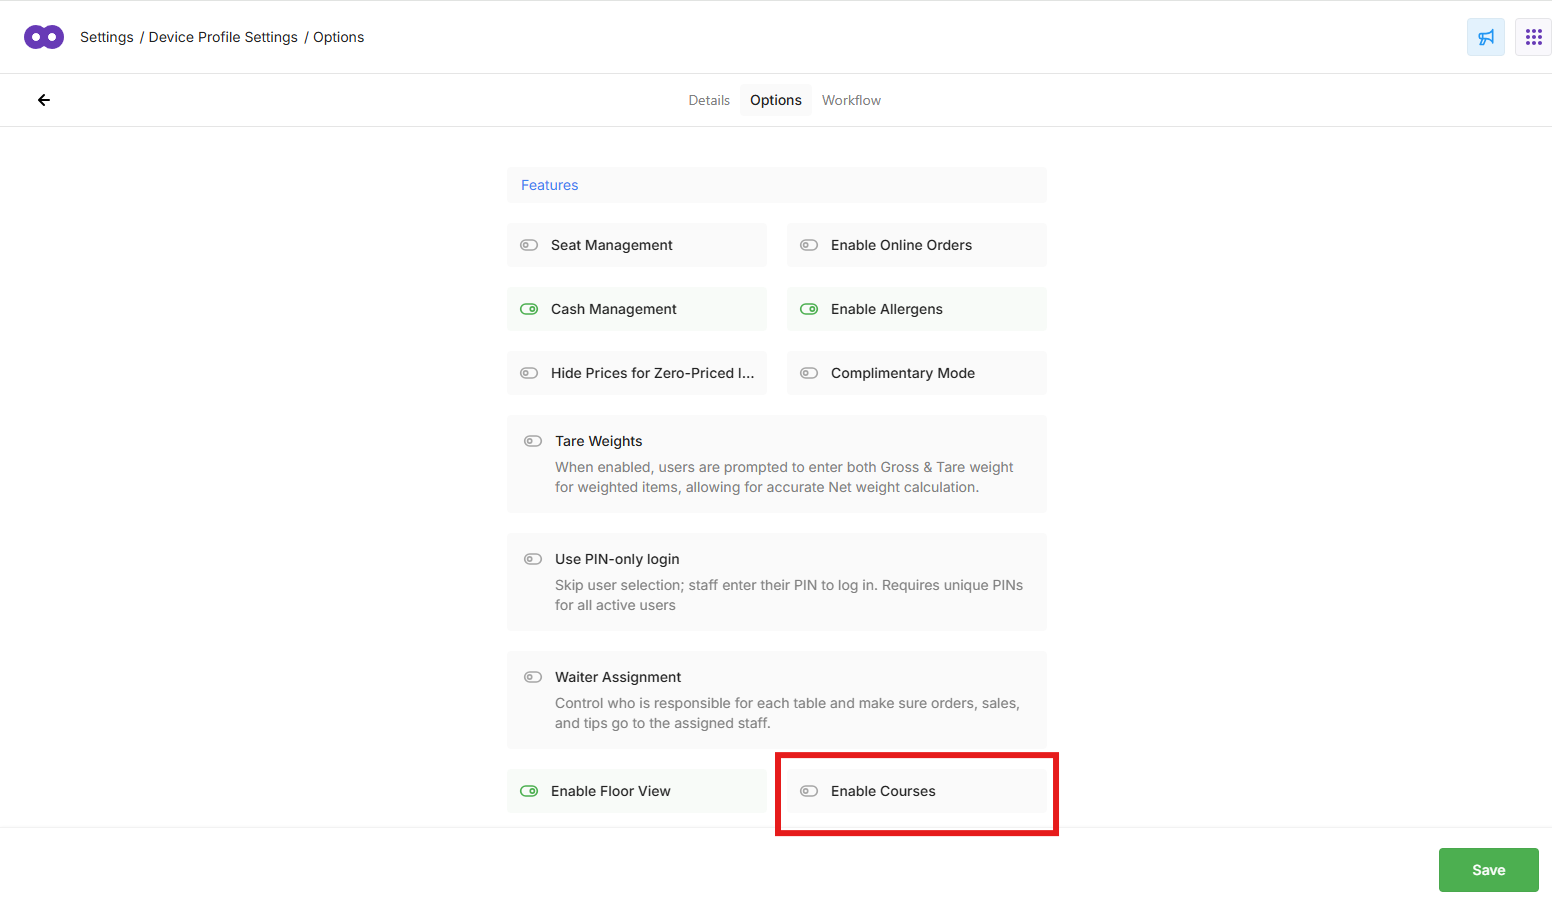Click Device Profile Settings breadcrumb link
Image resolution: width=1552 pixels, height=906 pixels.
click(223, 37)
